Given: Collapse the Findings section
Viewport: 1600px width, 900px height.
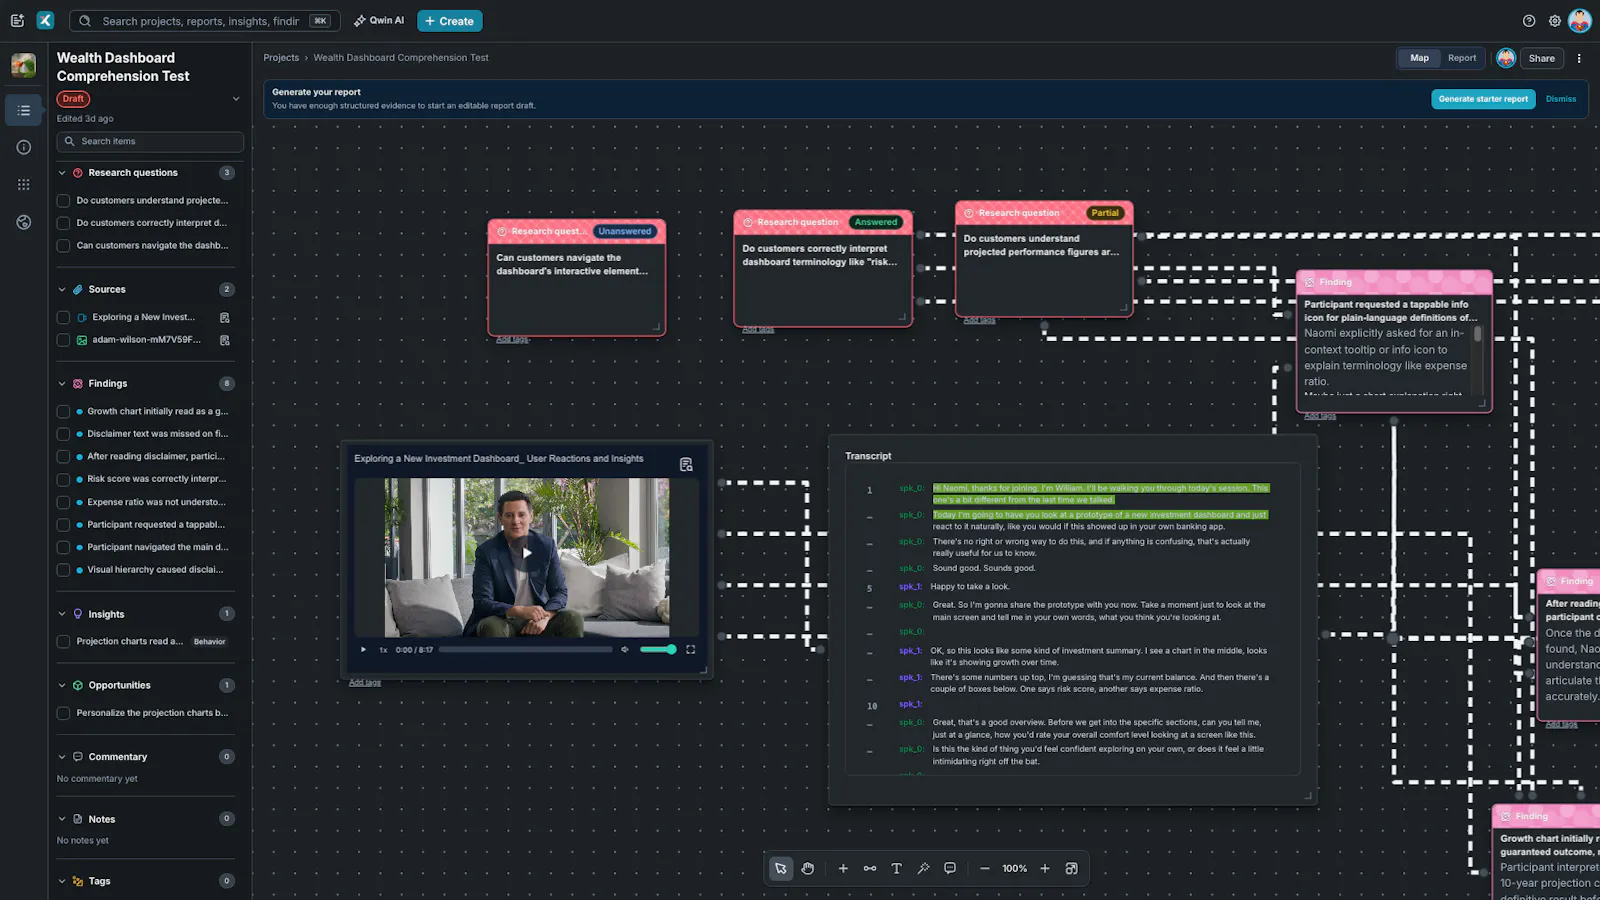Looking at the screenshot, I should click(62, 384).
